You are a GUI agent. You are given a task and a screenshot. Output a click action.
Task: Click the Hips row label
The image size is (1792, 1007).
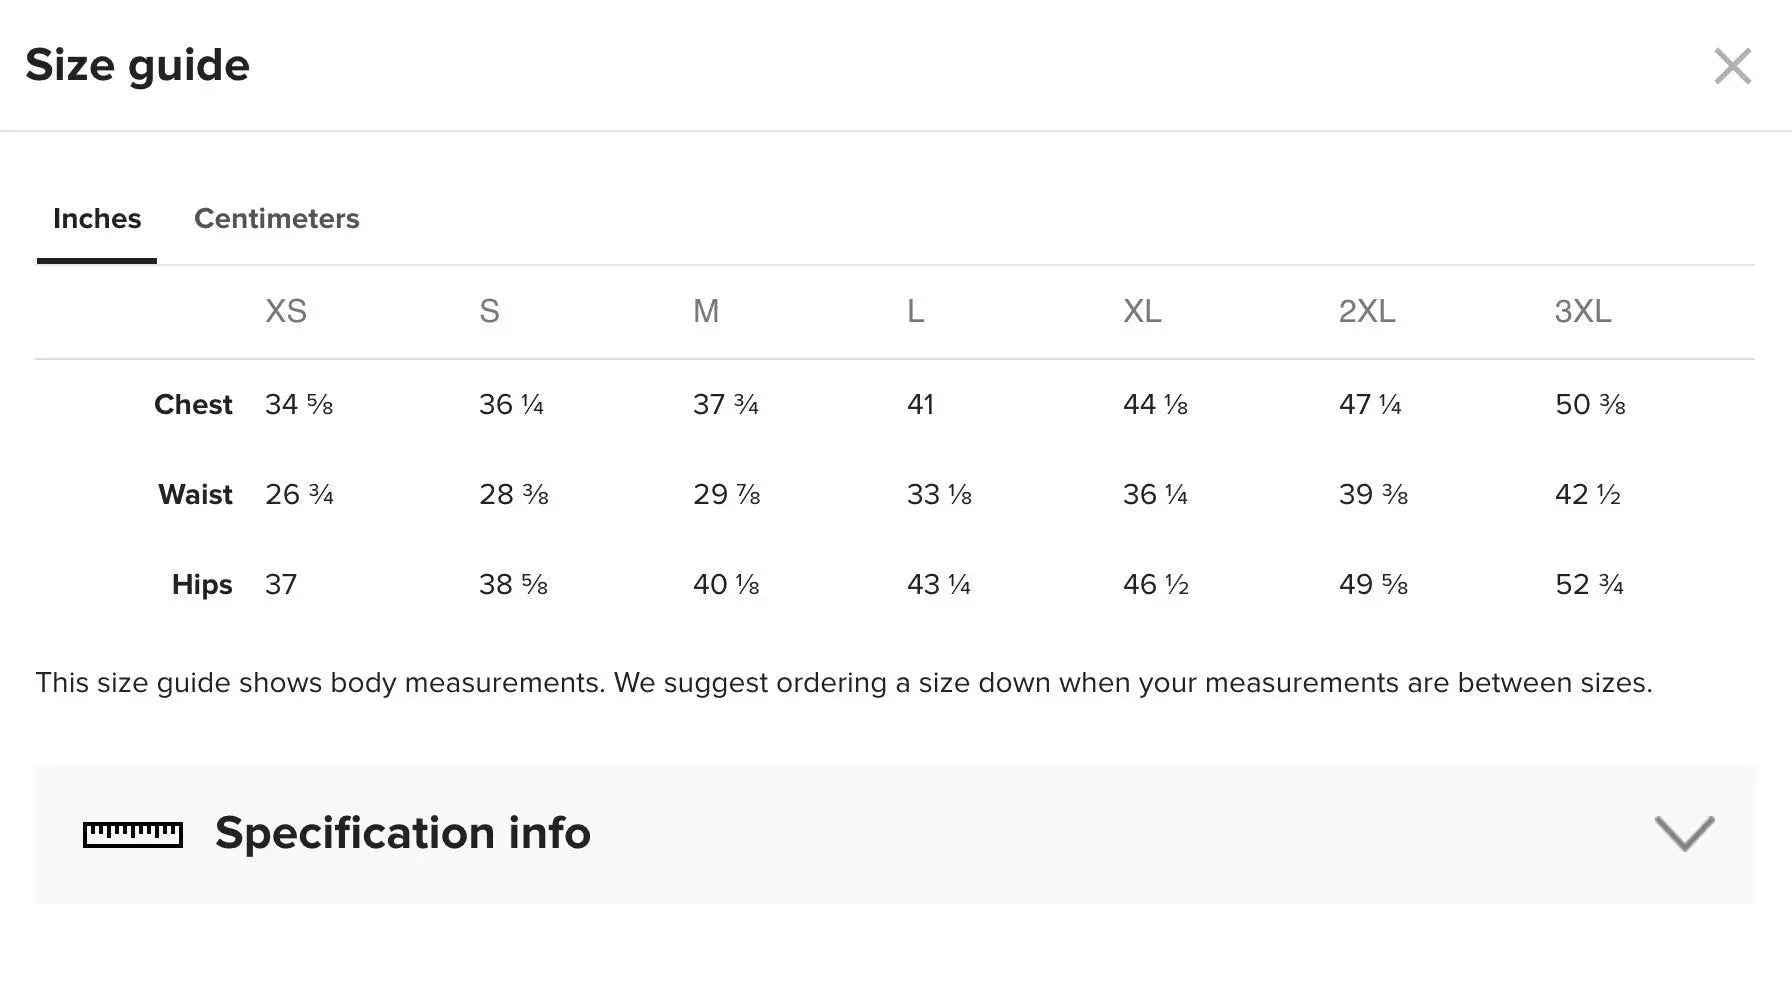click(202, 585)
